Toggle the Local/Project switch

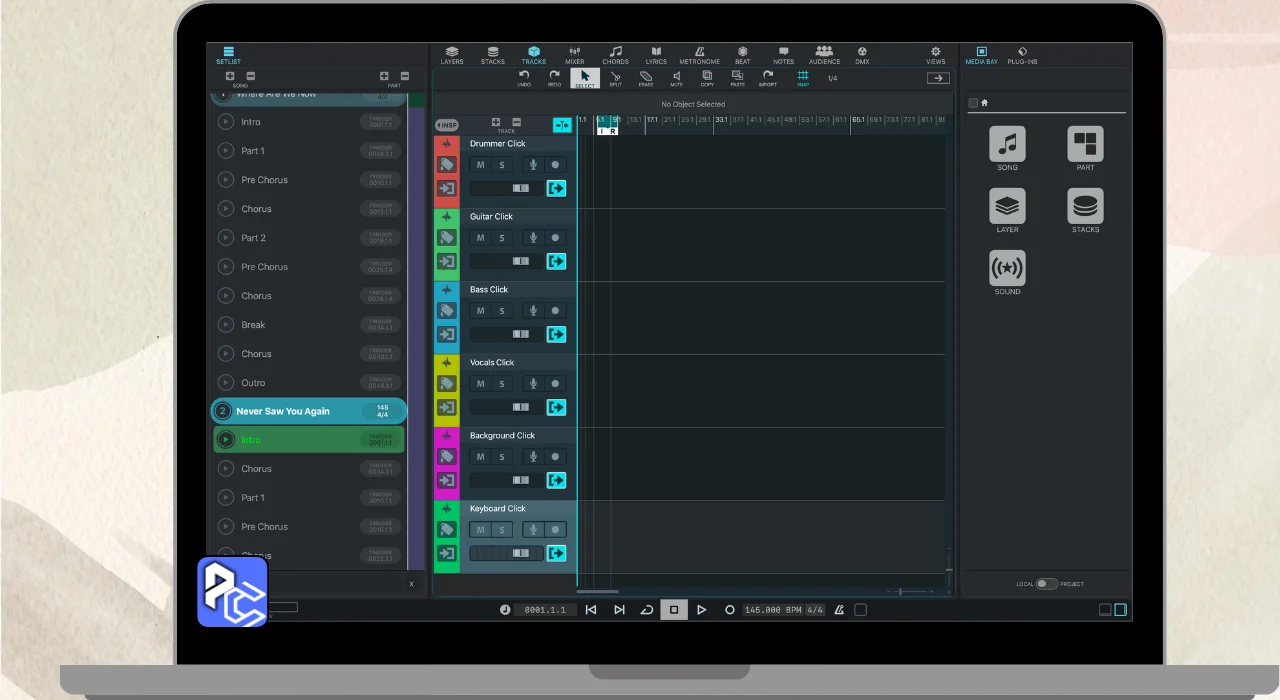(1046, 584)
